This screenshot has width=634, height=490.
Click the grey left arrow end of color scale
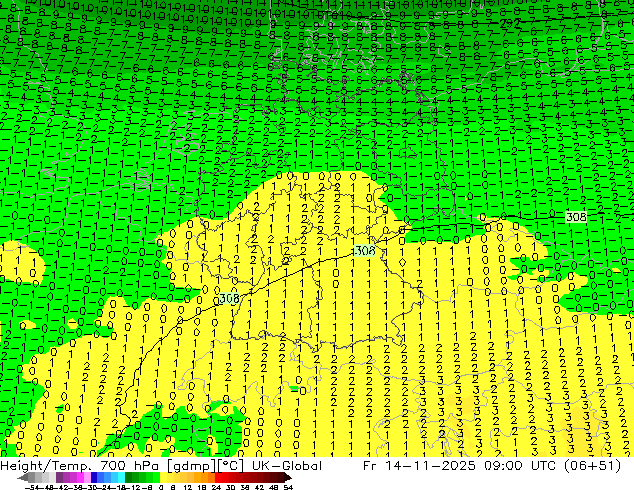point(23,478)
